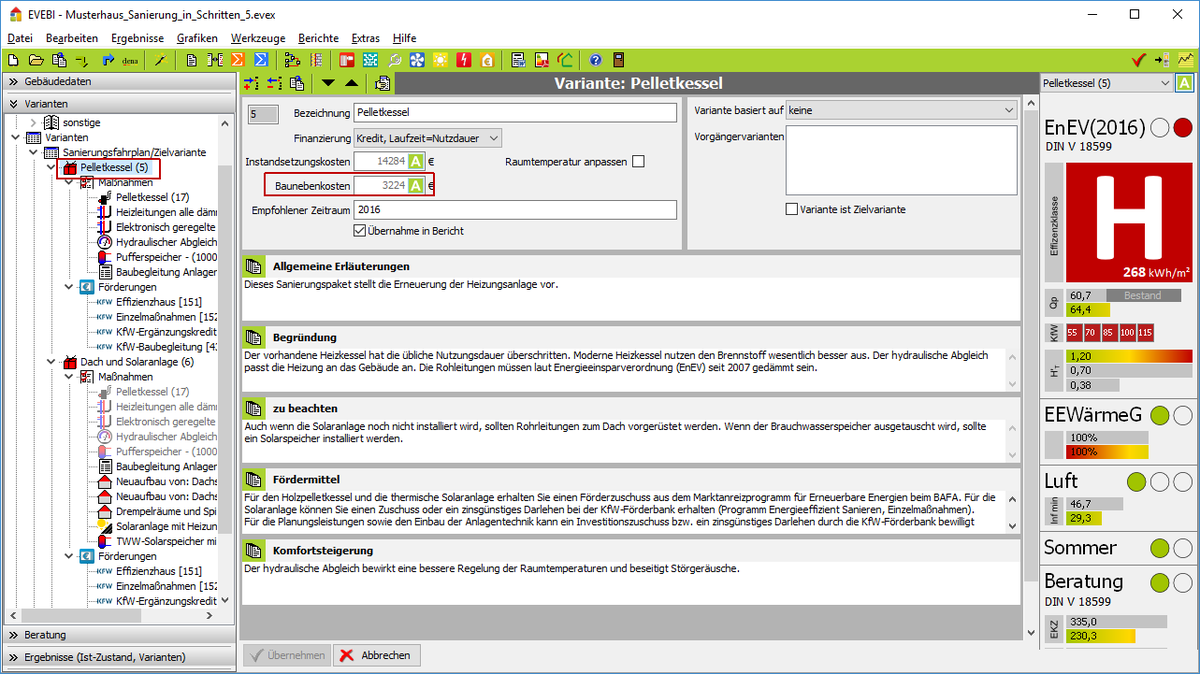
Task: Open the Datei menu
Action: (x=20, y=38)
